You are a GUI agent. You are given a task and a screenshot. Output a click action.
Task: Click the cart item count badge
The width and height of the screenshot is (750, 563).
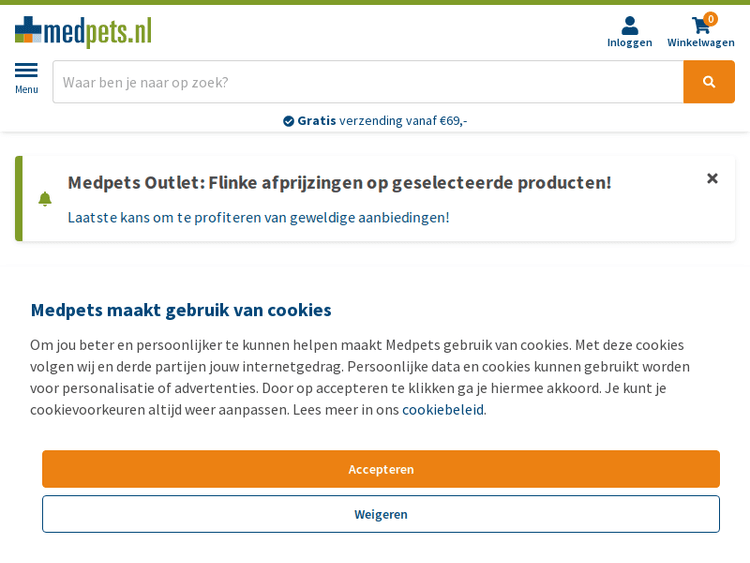coord(710,18)
